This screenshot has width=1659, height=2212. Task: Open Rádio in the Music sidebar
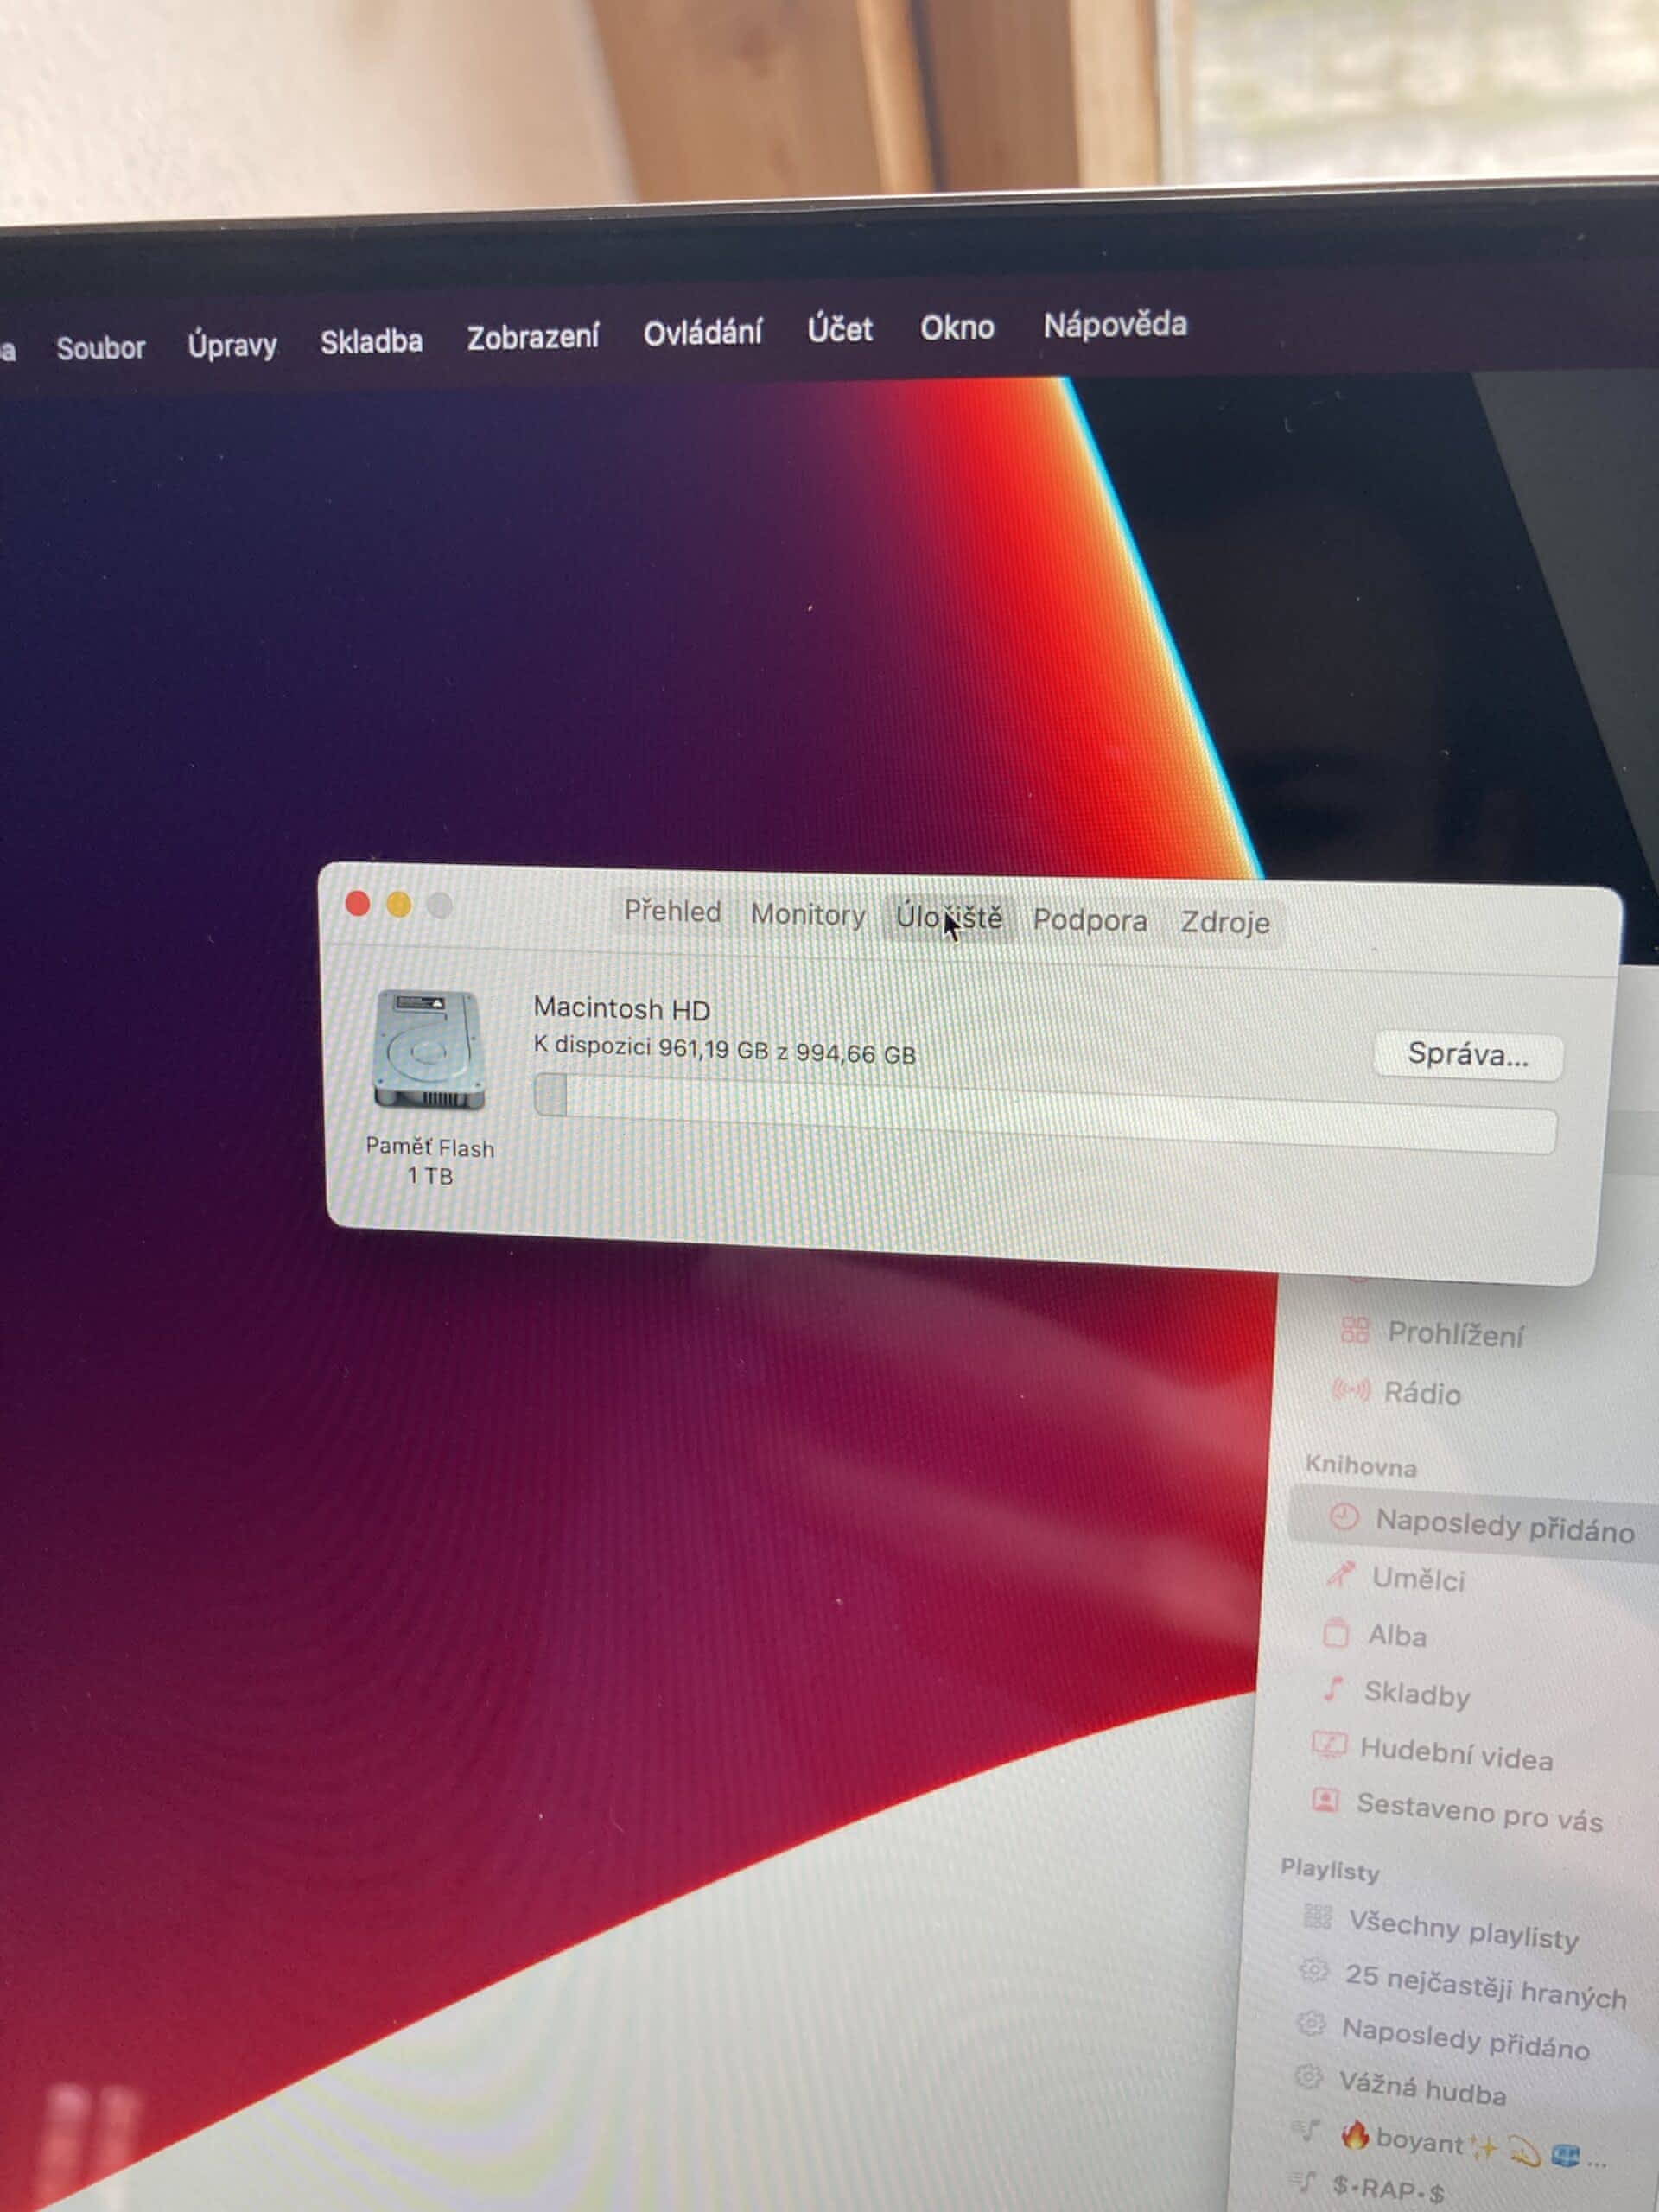click(x=1421, y=1393)
